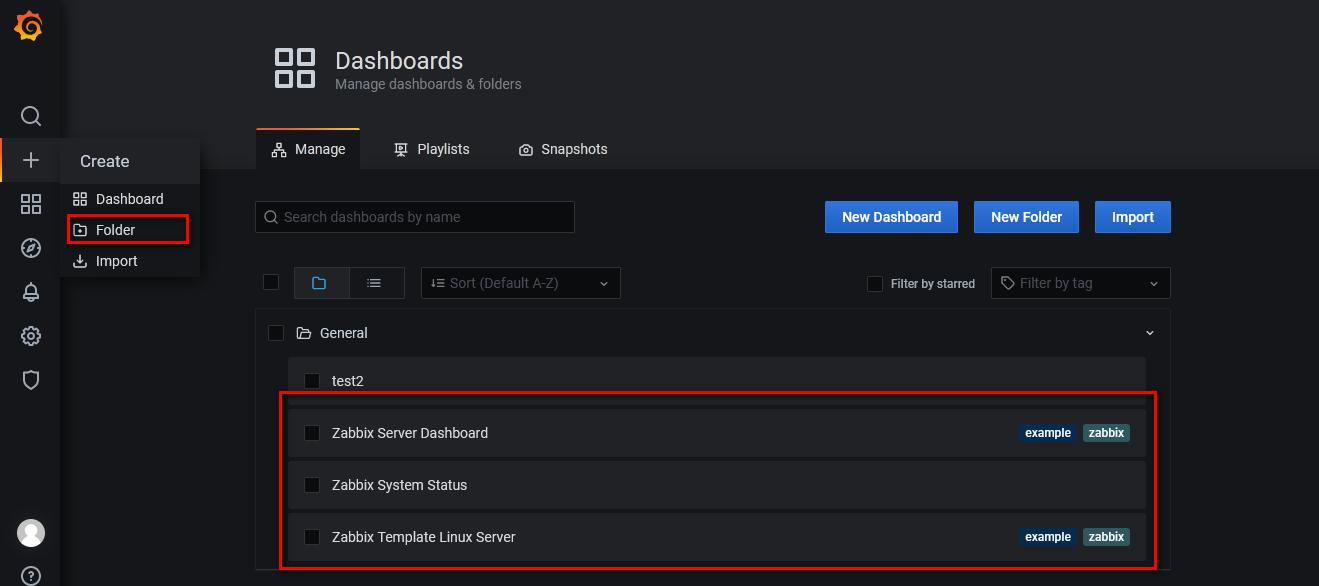Open the Sort (Default A-Z) dropdown
Viewport: 1319px width, 586px height.
tap(520, 283)
